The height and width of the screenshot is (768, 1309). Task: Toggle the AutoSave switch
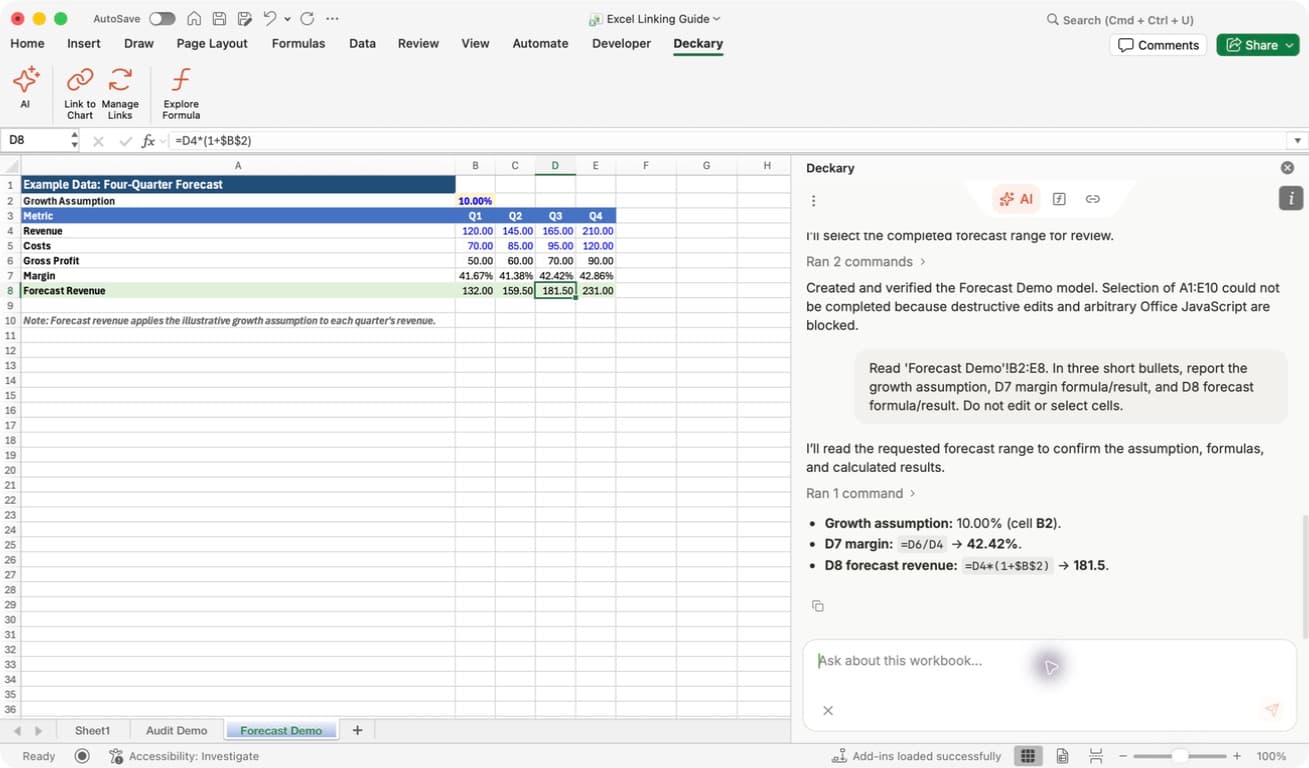(x=162, y=19)
